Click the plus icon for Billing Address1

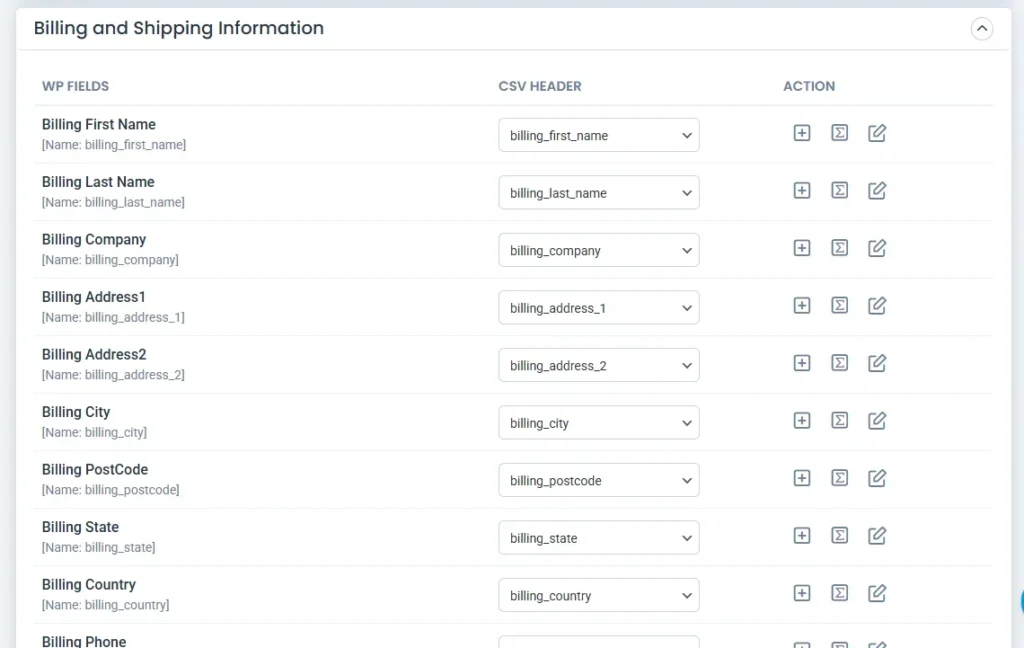coord(801,305)
